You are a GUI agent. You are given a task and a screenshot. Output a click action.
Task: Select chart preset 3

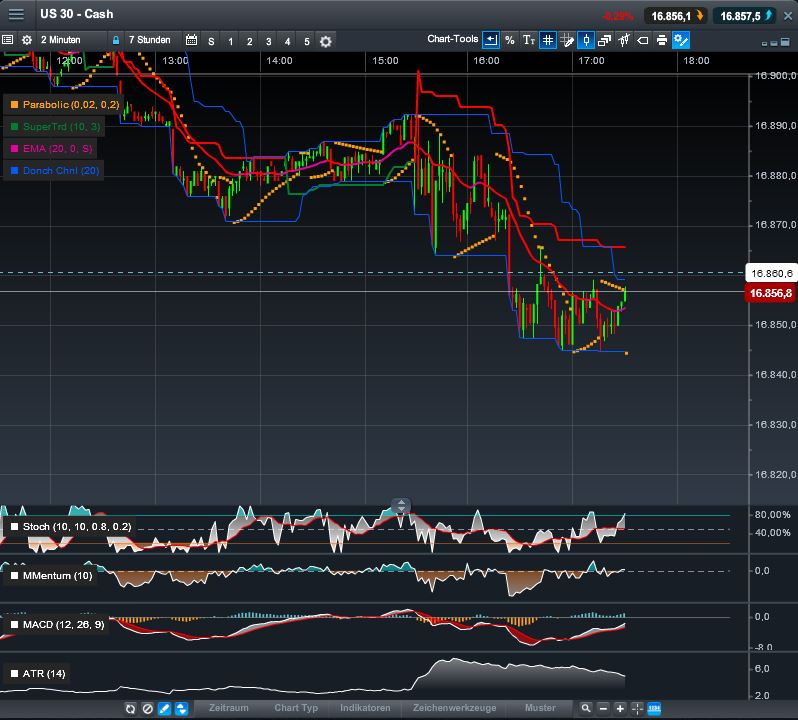coord(269,42)
